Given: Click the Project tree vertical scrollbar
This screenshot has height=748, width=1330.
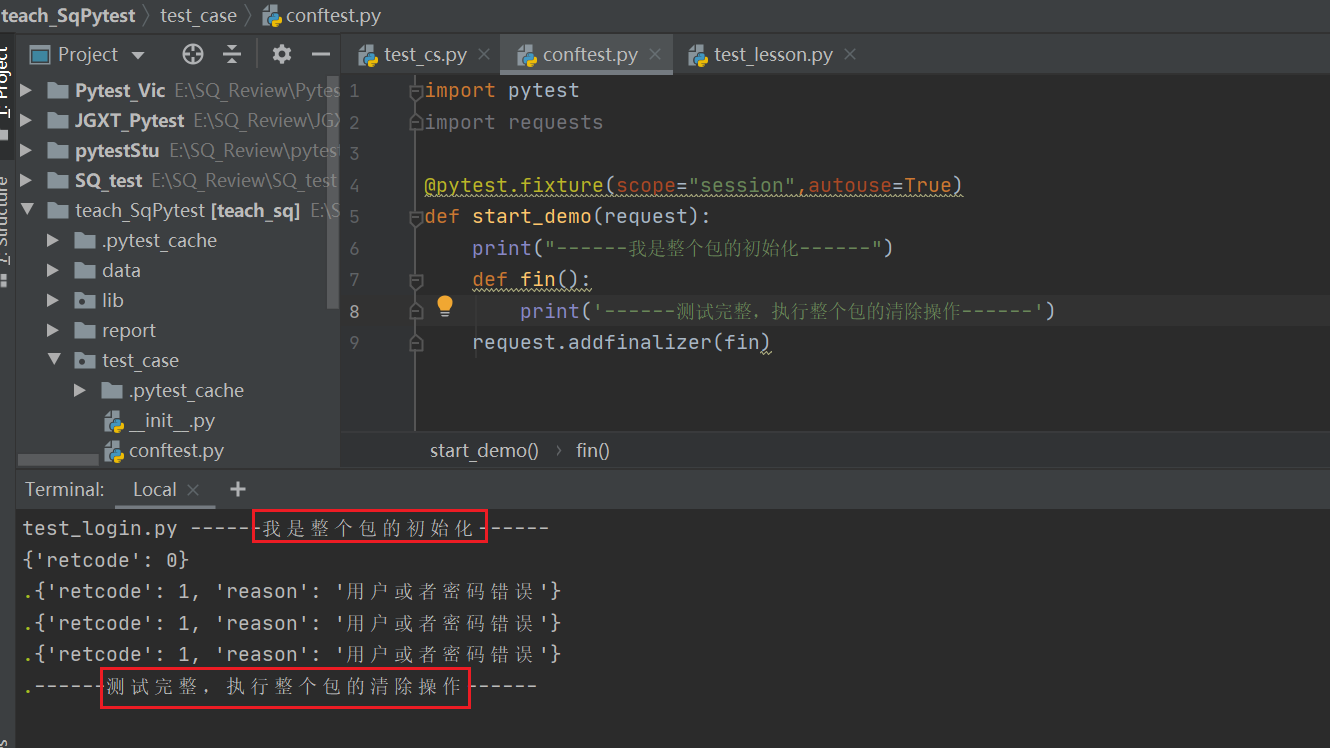Looking at the screenshot, I should click(333, 190).
